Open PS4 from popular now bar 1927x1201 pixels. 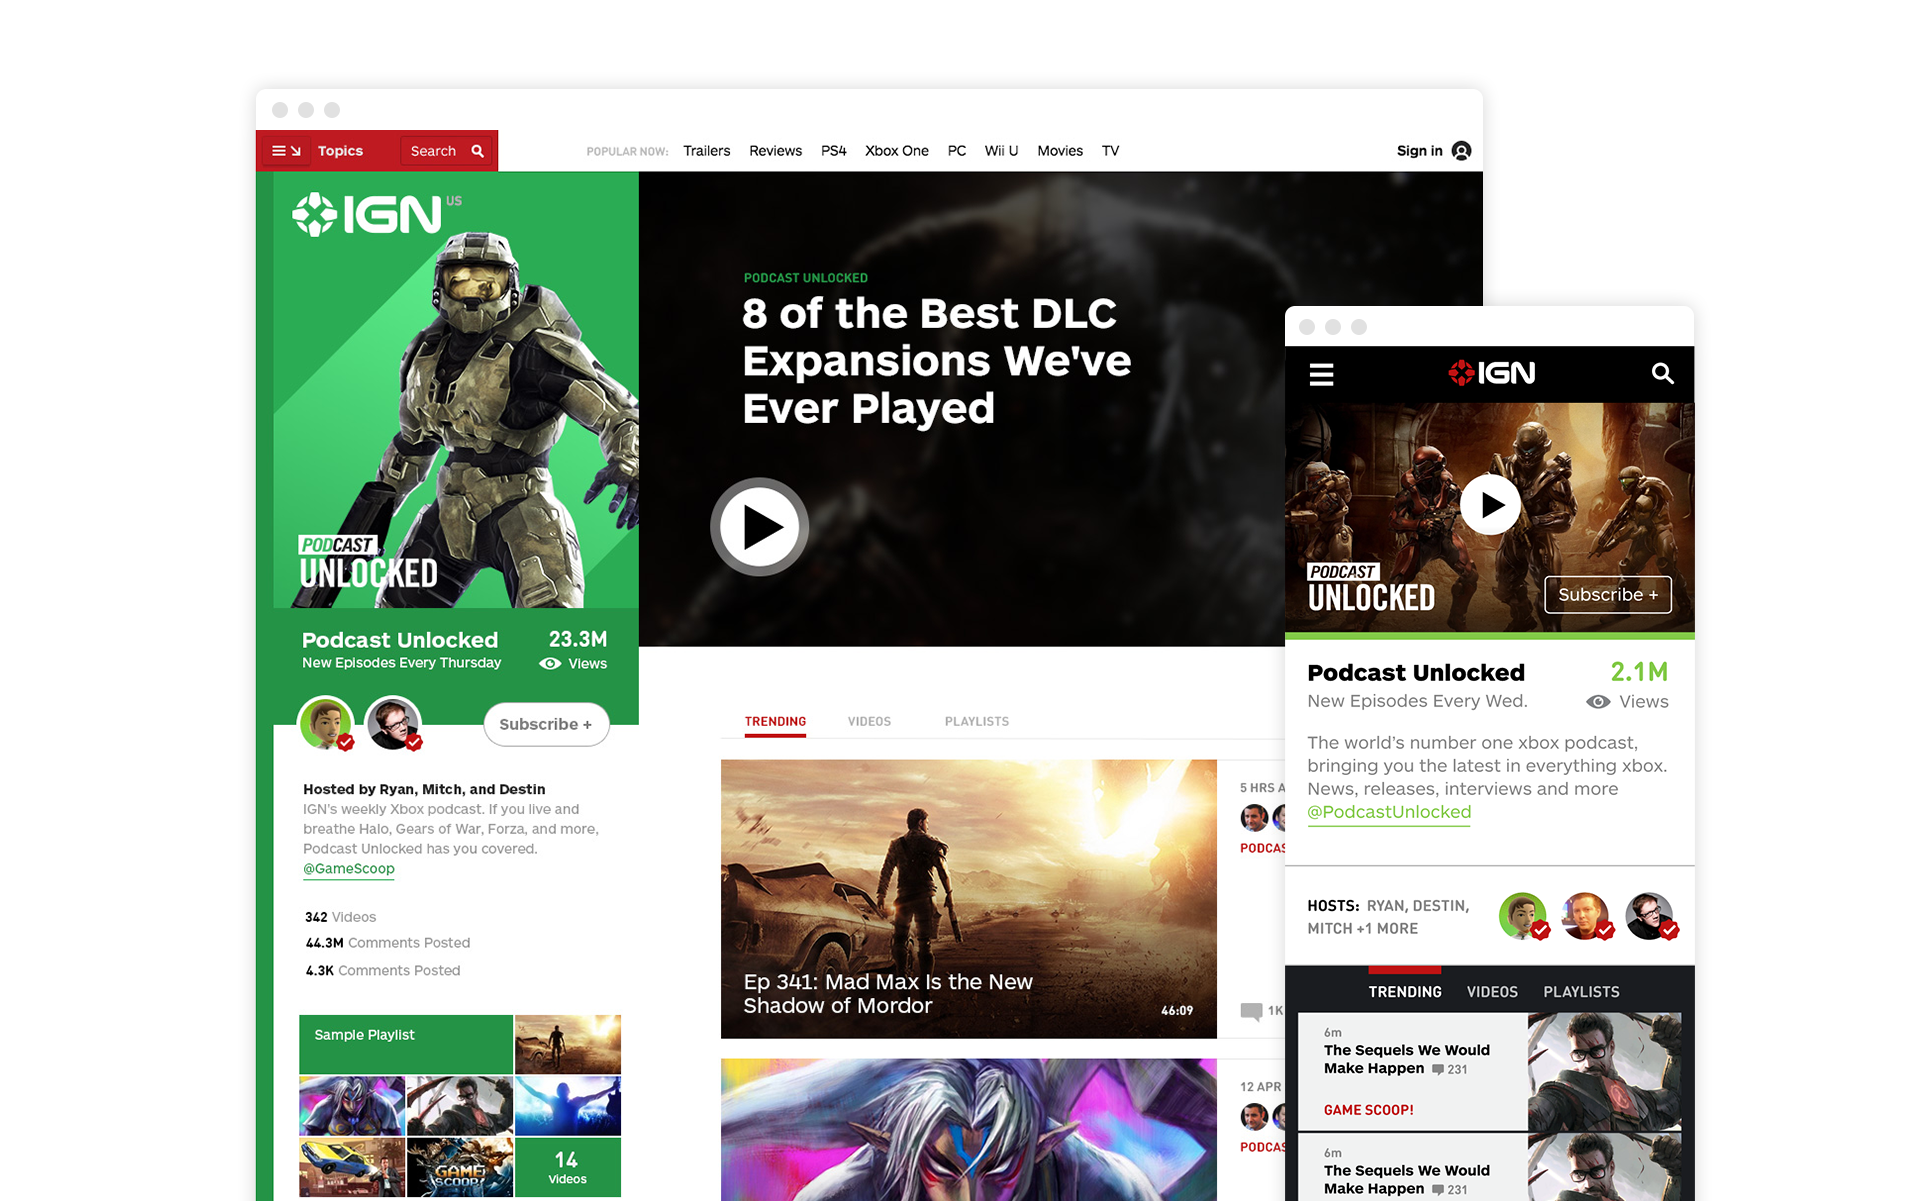[x=833, y=151]
